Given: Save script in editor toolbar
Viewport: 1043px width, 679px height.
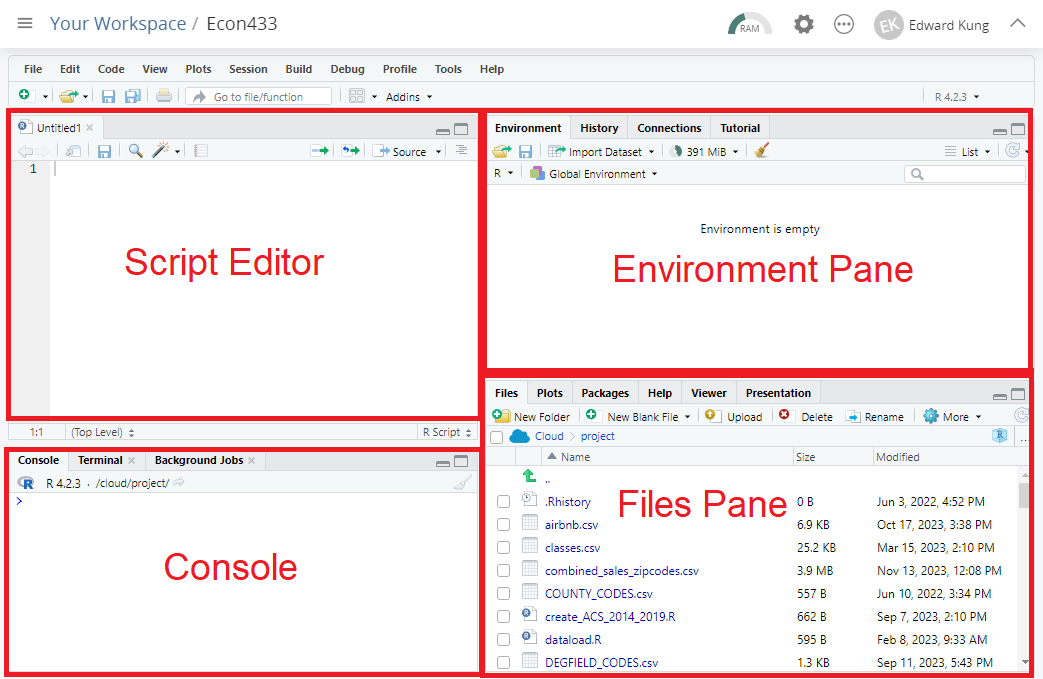Looking at the screenshot, I should point(104,151).
